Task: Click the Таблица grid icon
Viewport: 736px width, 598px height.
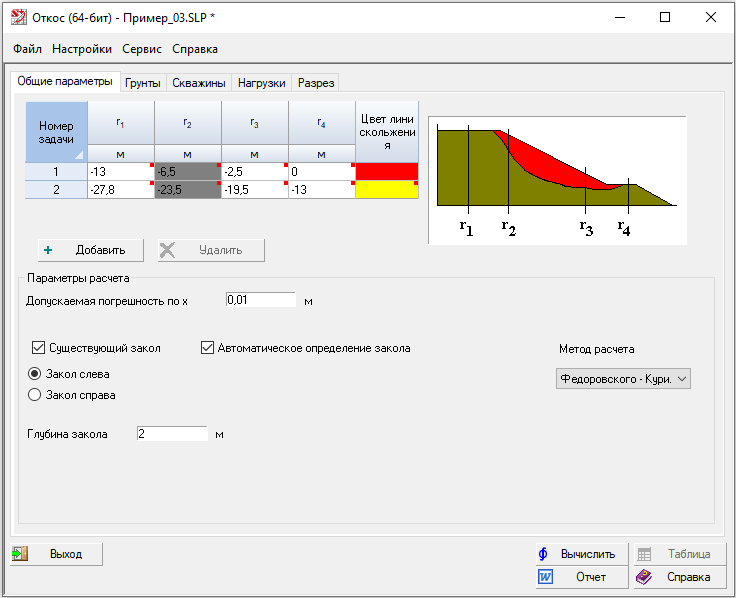Action: (x=645, y=554)
